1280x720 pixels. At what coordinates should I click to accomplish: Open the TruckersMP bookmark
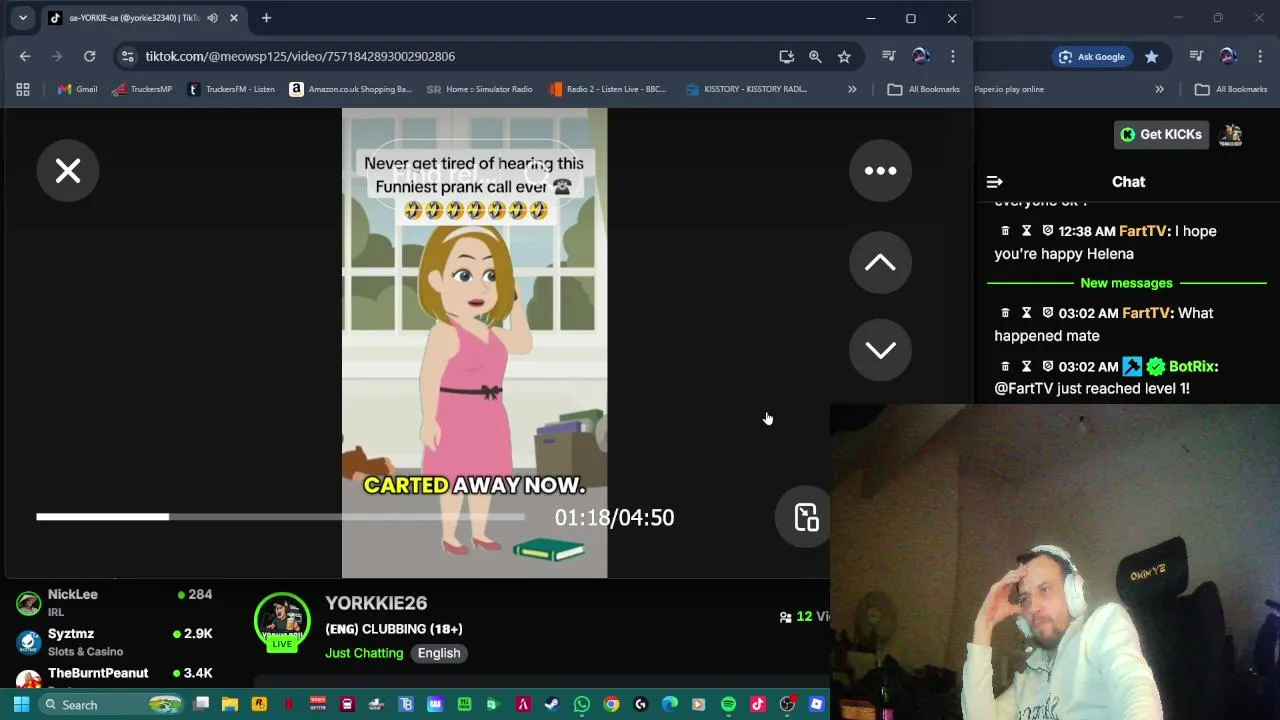click(142, 89)
